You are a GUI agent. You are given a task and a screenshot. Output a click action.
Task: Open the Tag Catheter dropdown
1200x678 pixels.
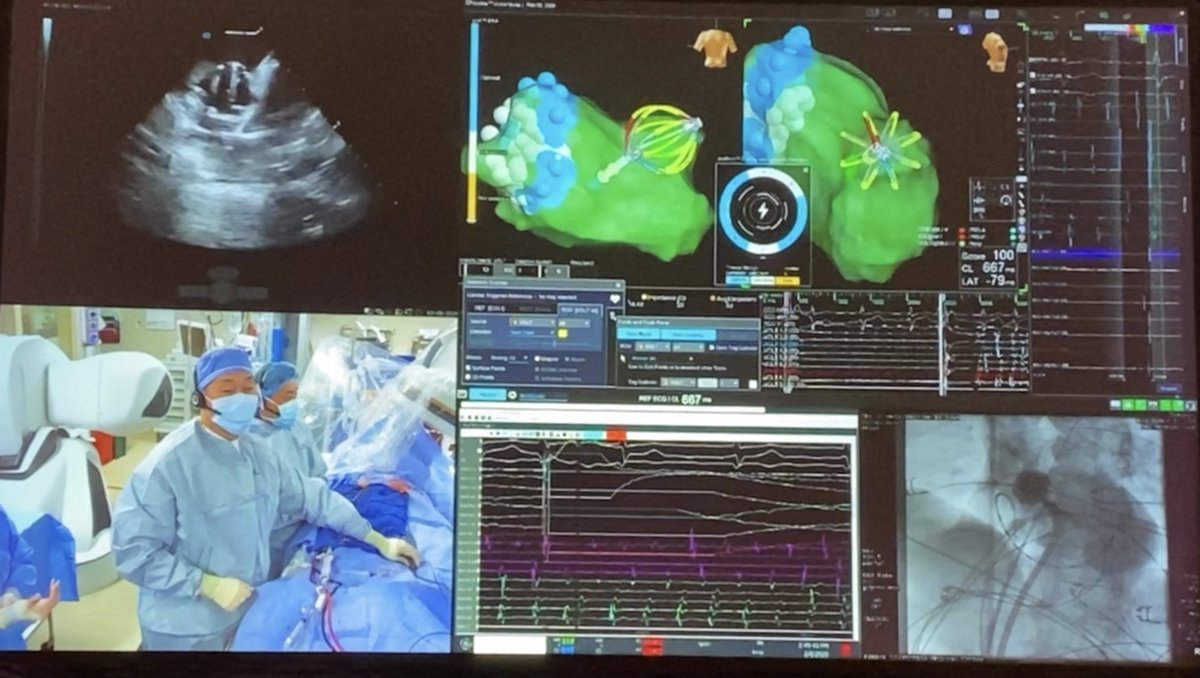coord(678,383)
